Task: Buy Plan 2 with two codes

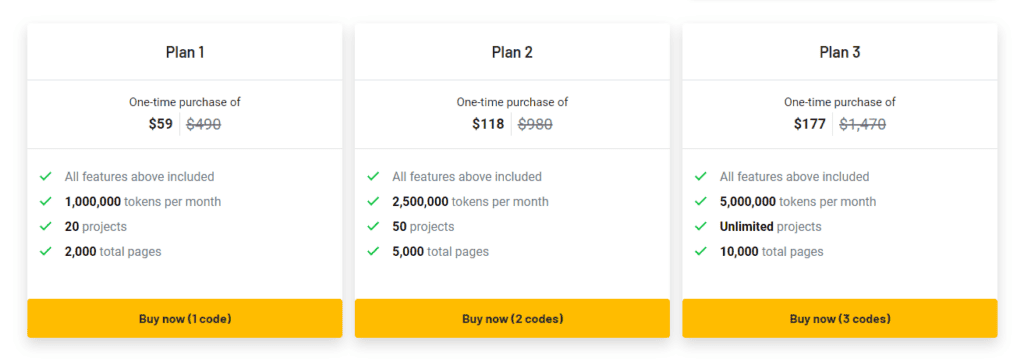Action: 513,318
